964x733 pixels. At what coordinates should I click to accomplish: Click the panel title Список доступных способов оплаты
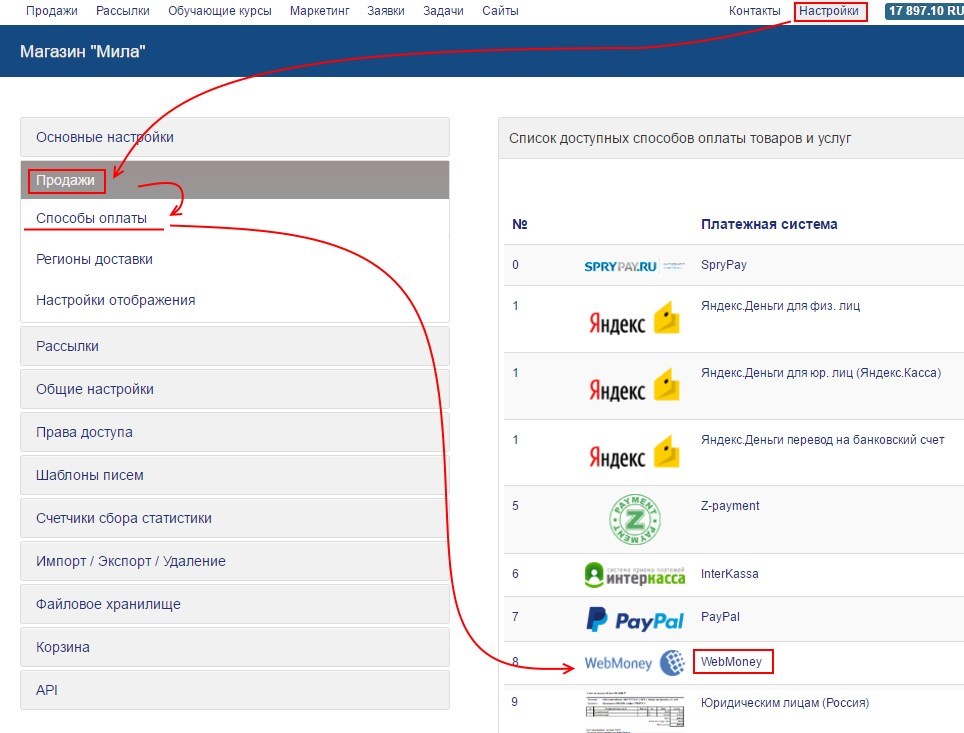680,138
